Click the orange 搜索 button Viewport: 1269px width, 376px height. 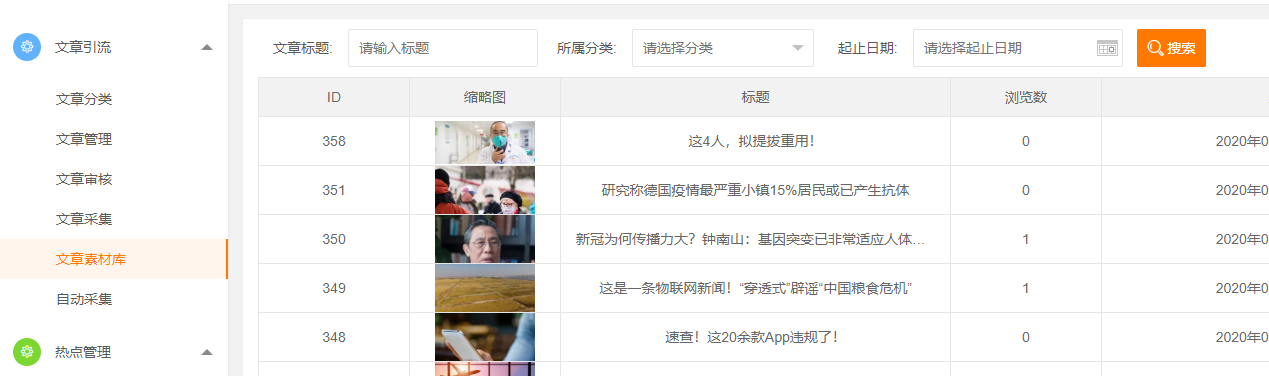click(1171, 48)
